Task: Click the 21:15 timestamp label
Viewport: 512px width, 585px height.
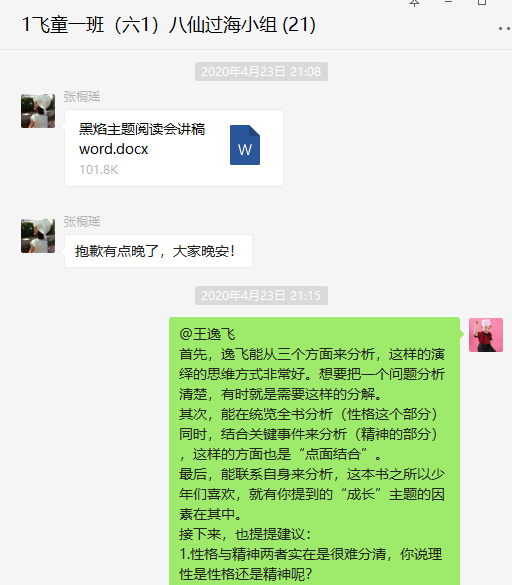Action: [261, 296]
